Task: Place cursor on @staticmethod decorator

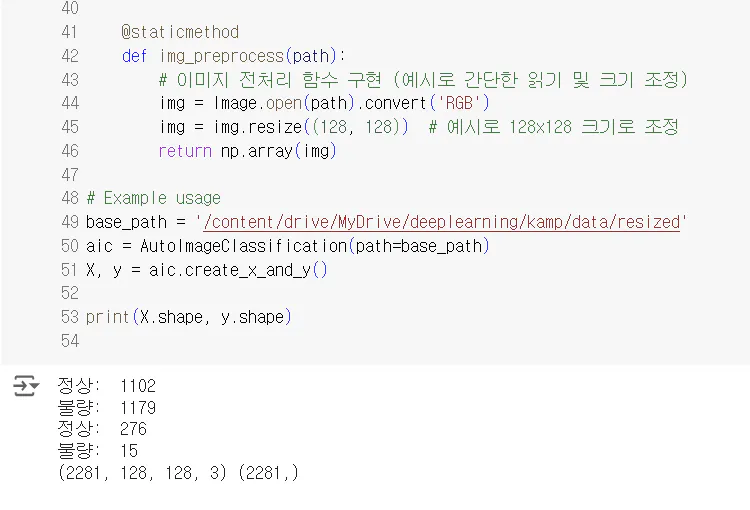Action: 180,32
